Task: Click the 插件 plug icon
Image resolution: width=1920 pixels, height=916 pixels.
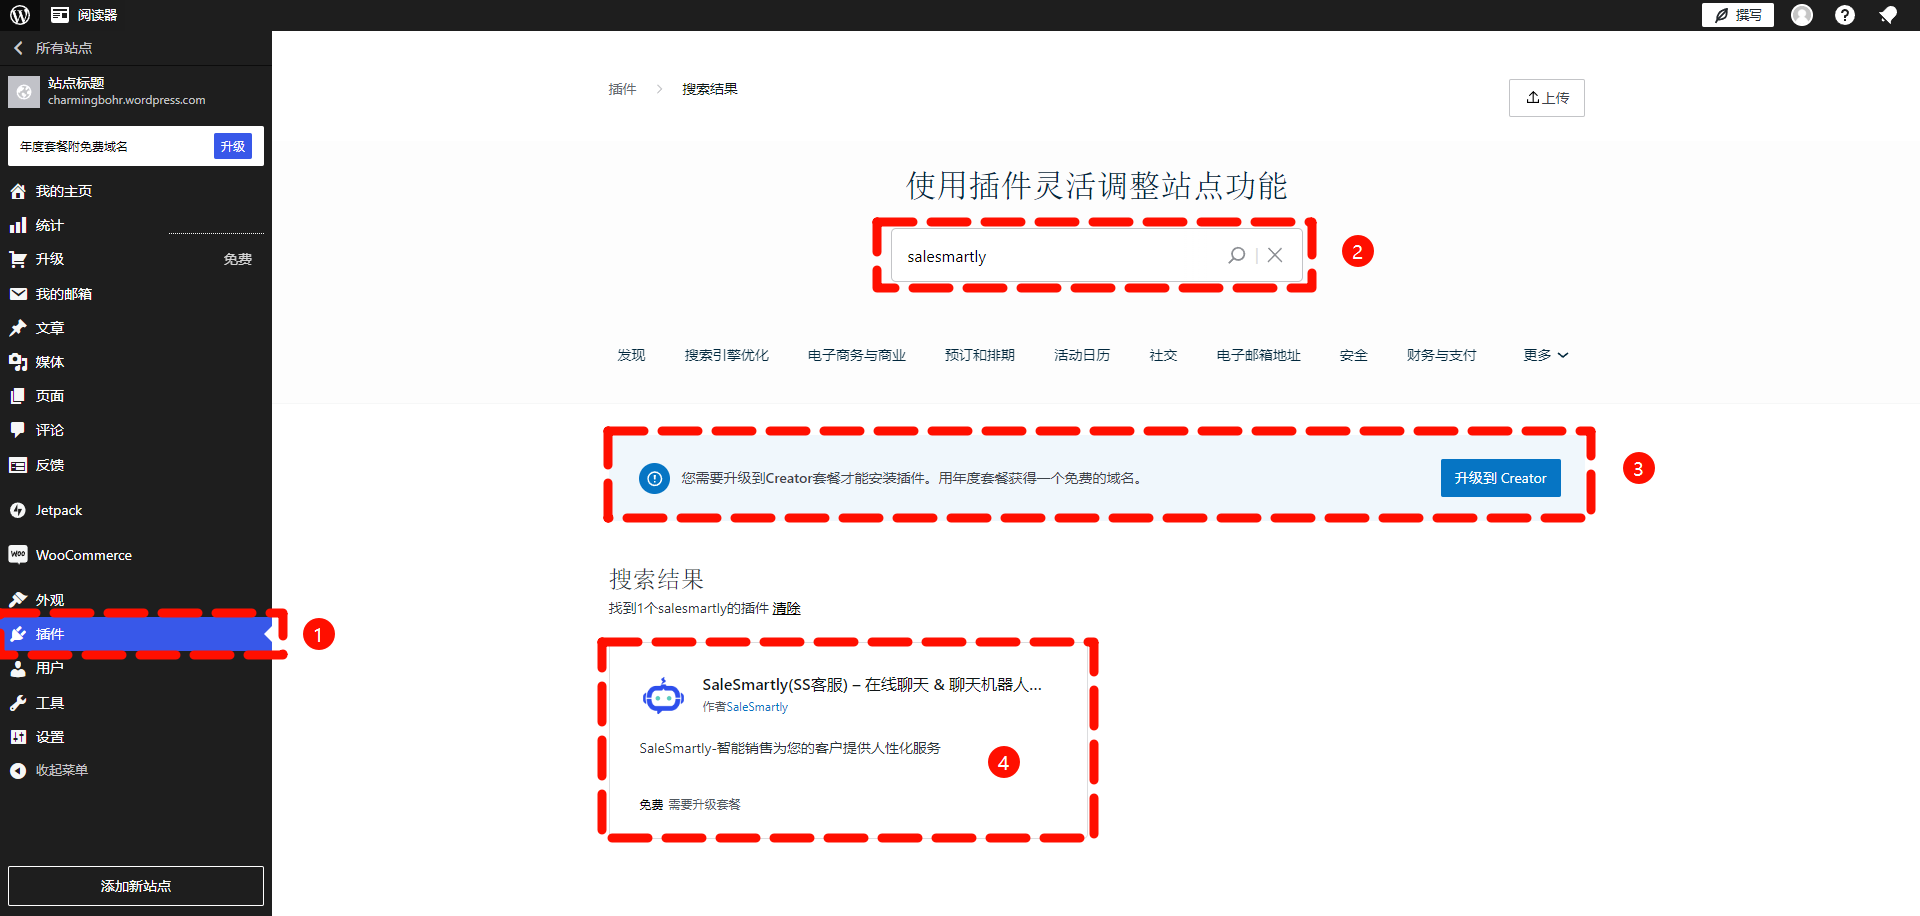Action: pos(18,634)
